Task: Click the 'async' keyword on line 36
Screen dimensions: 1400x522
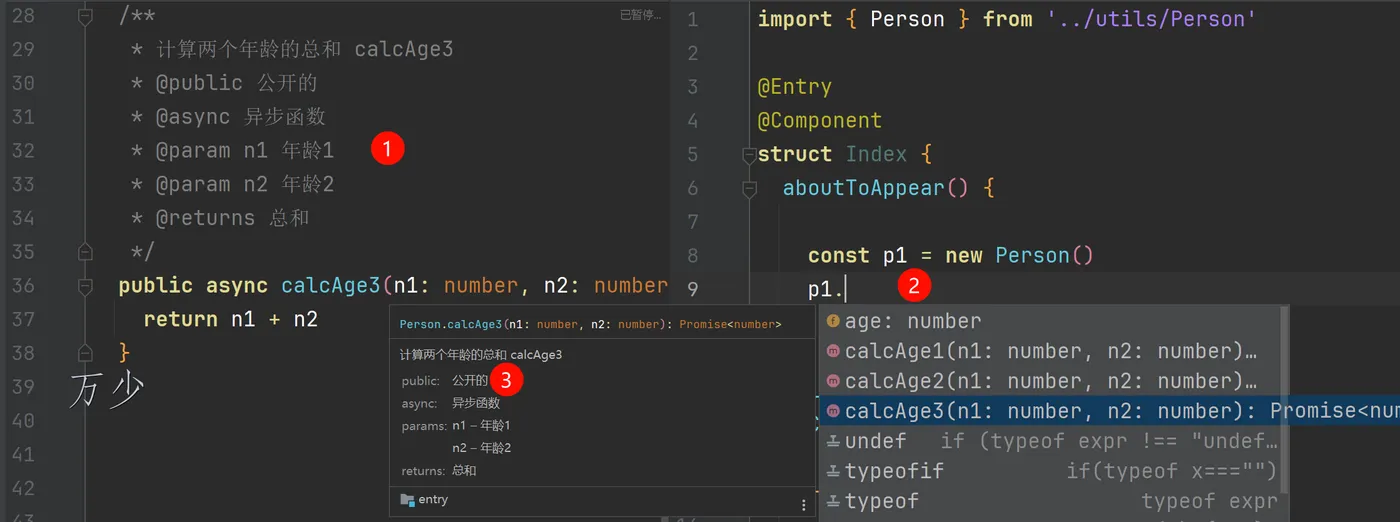Action: click(x=237, y=286)
